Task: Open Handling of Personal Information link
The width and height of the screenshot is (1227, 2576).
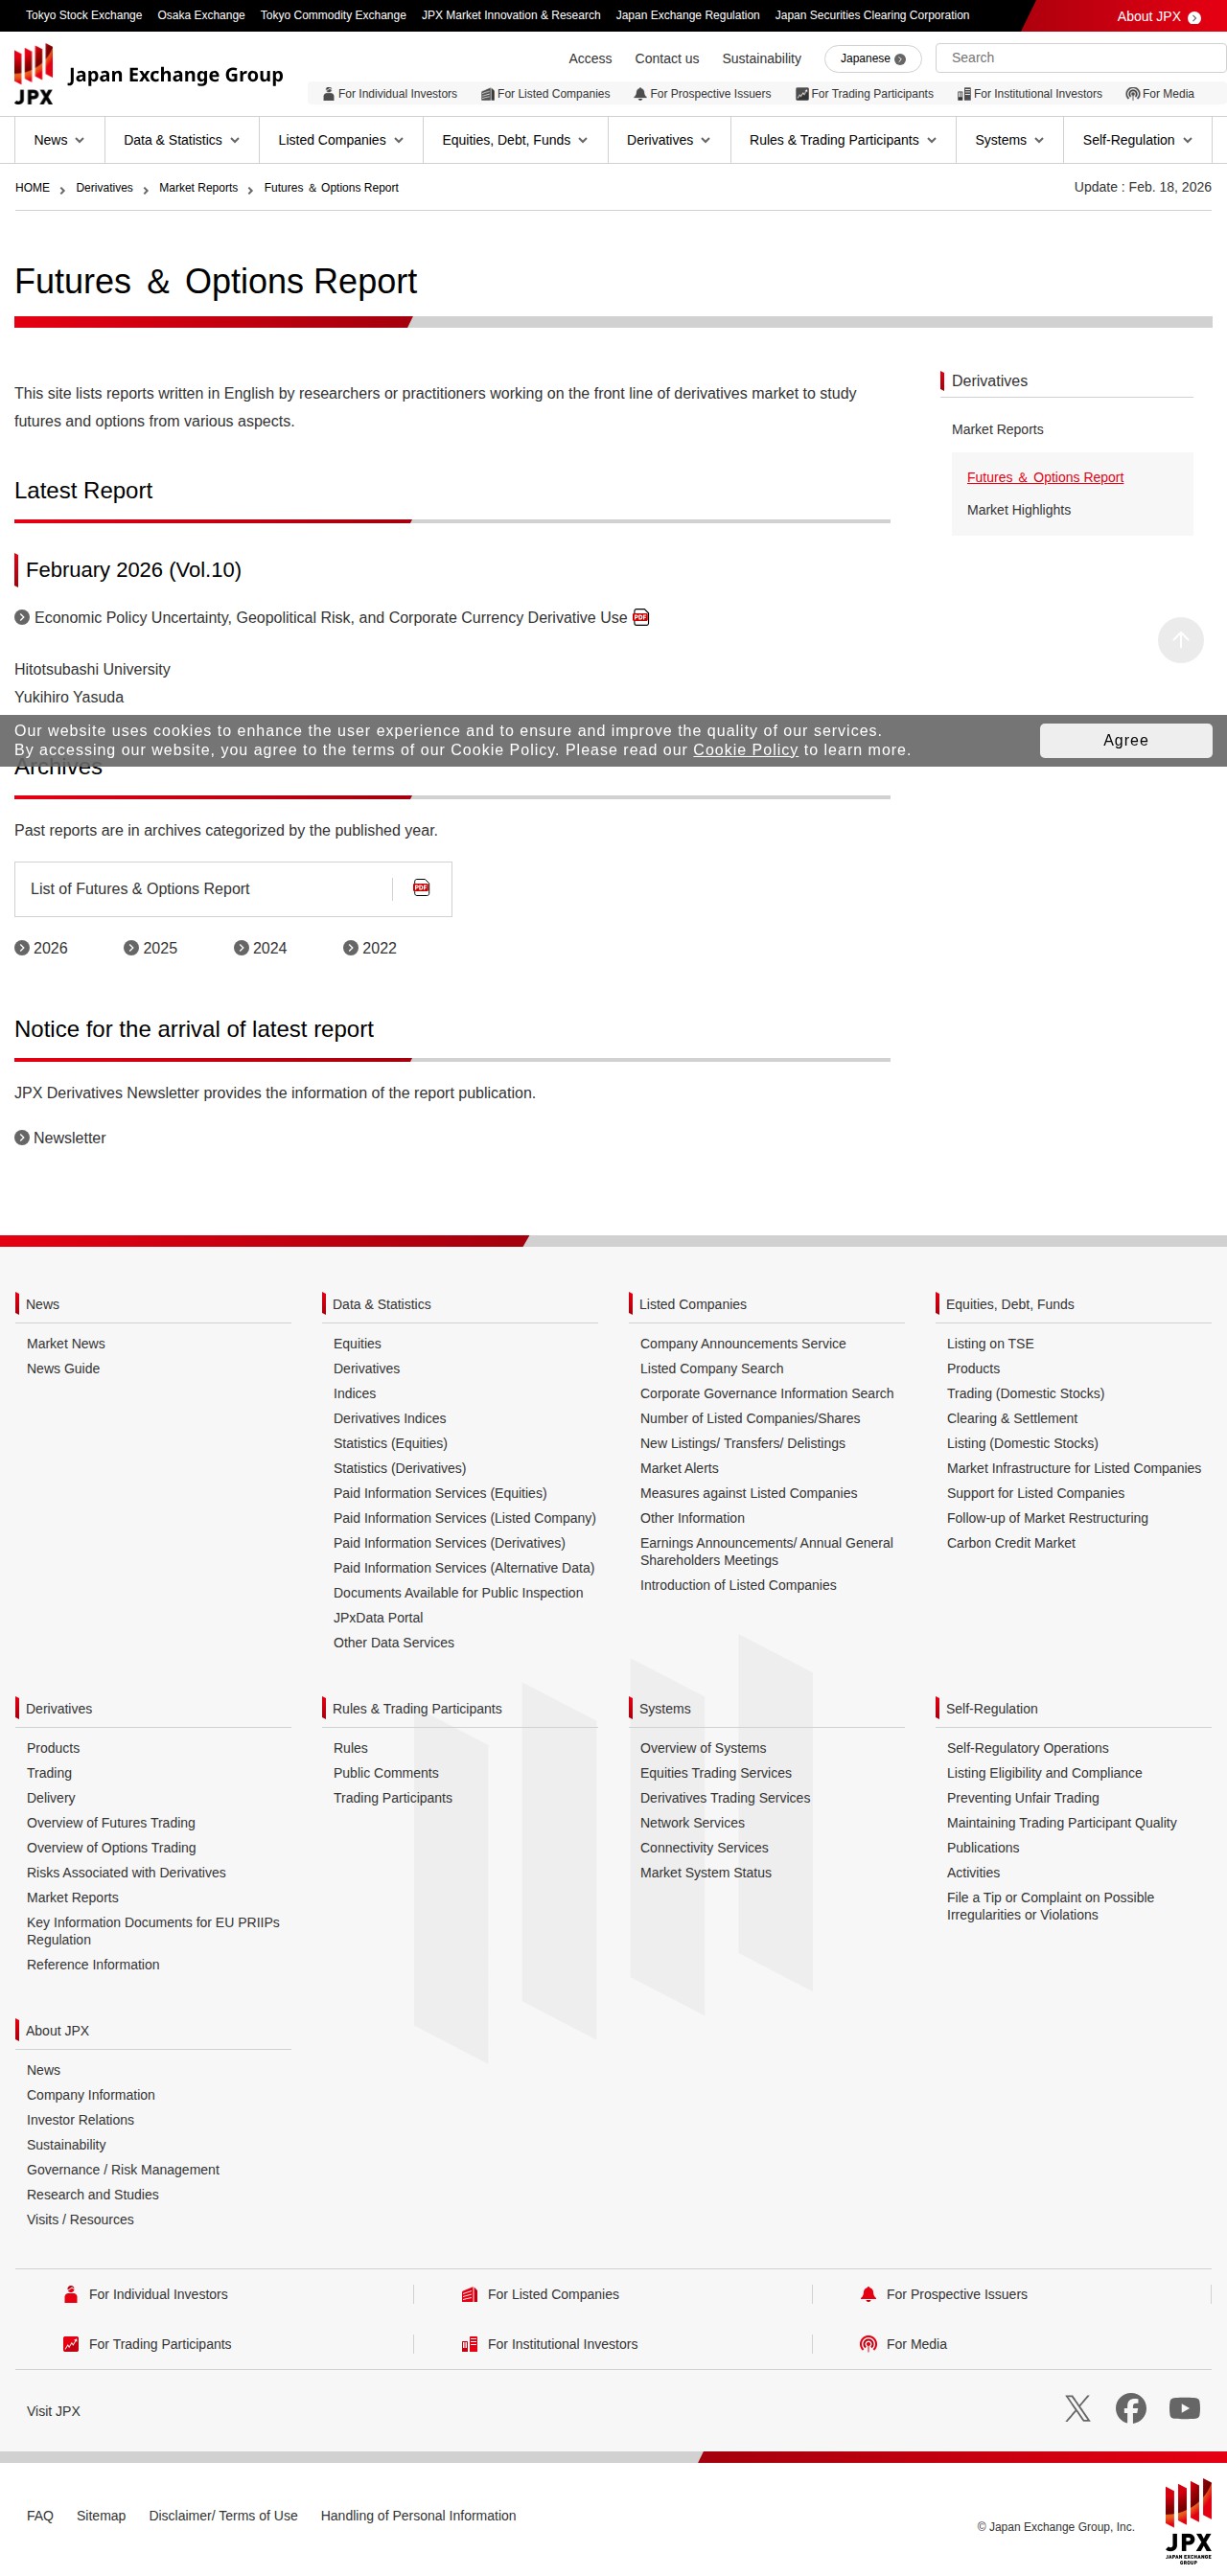Action: click(418, 2516)
